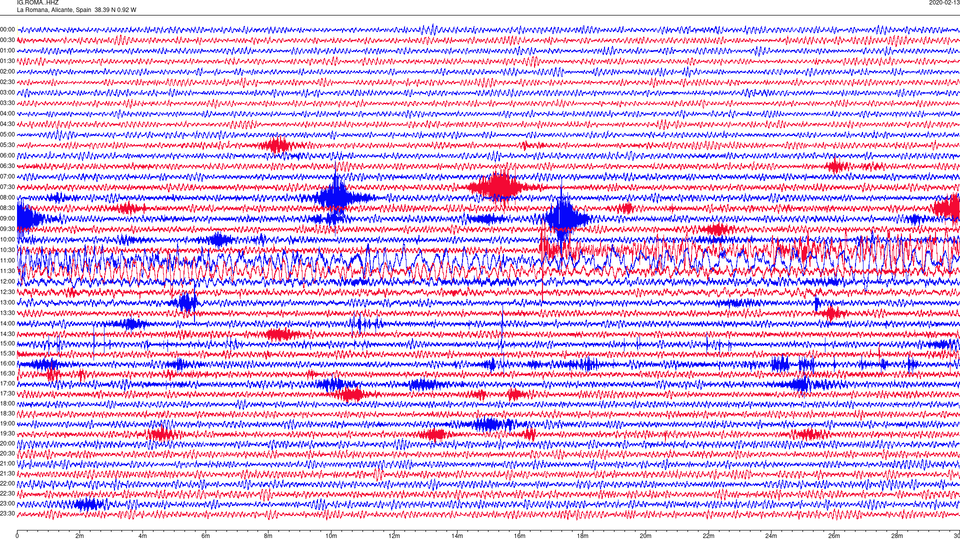Click the 04:00 hour label
Image resolution: width=960 pixels, height=540 pixels.
(7, 113)
